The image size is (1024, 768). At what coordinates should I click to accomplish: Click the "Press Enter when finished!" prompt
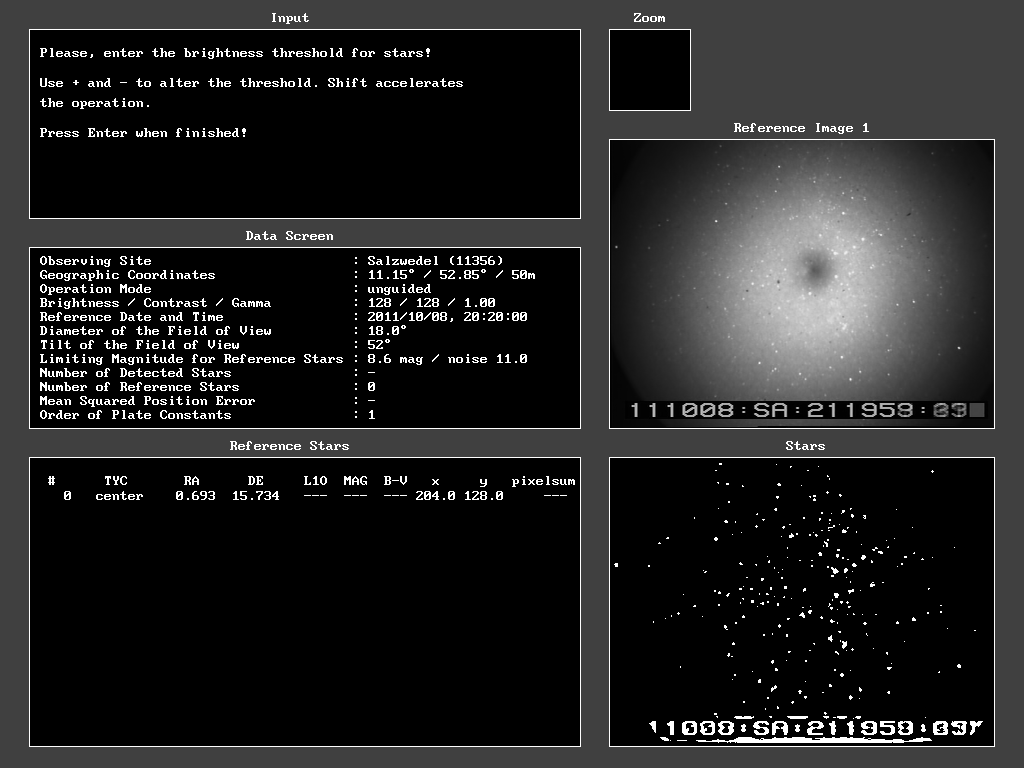143,133
